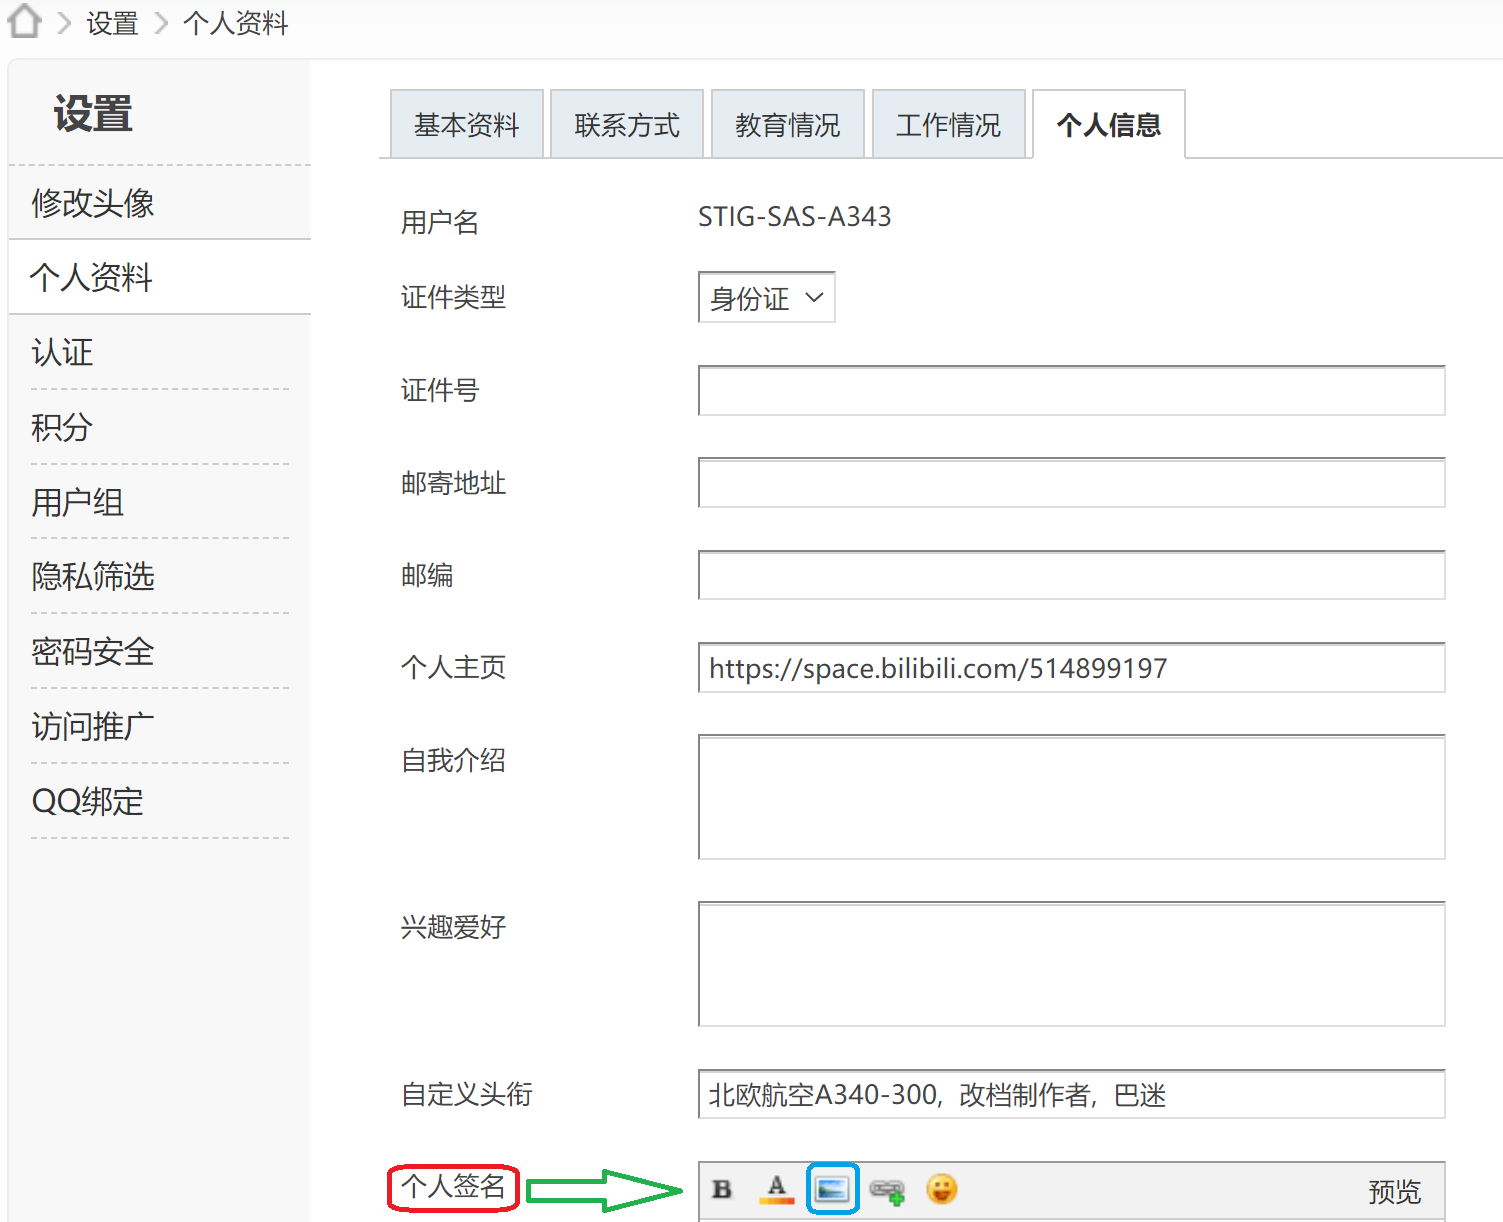Open 积分 page in sidebar
1503x1222 pixels.
coord(62,427)
